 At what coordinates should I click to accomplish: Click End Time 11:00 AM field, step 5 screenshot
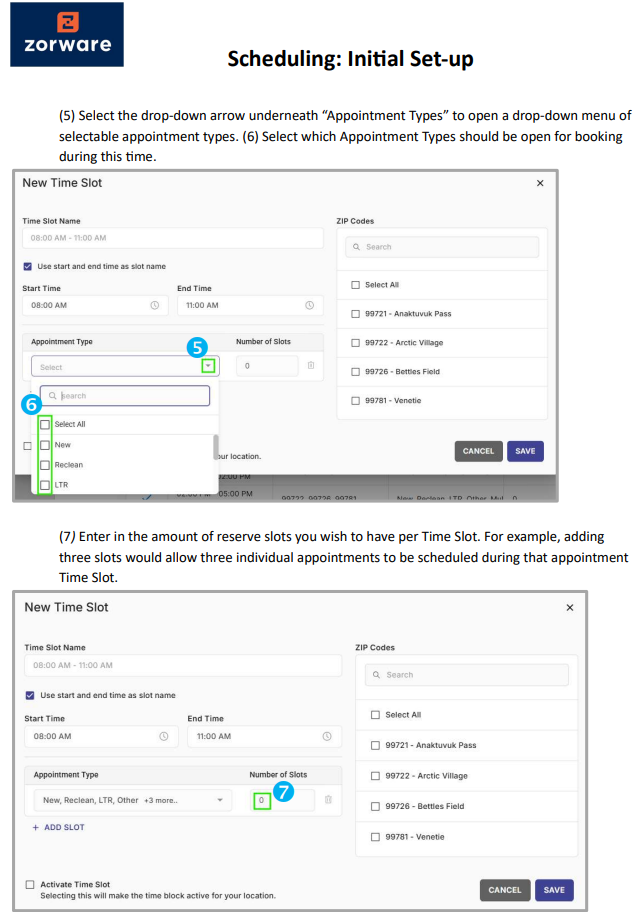pos(250,305)
